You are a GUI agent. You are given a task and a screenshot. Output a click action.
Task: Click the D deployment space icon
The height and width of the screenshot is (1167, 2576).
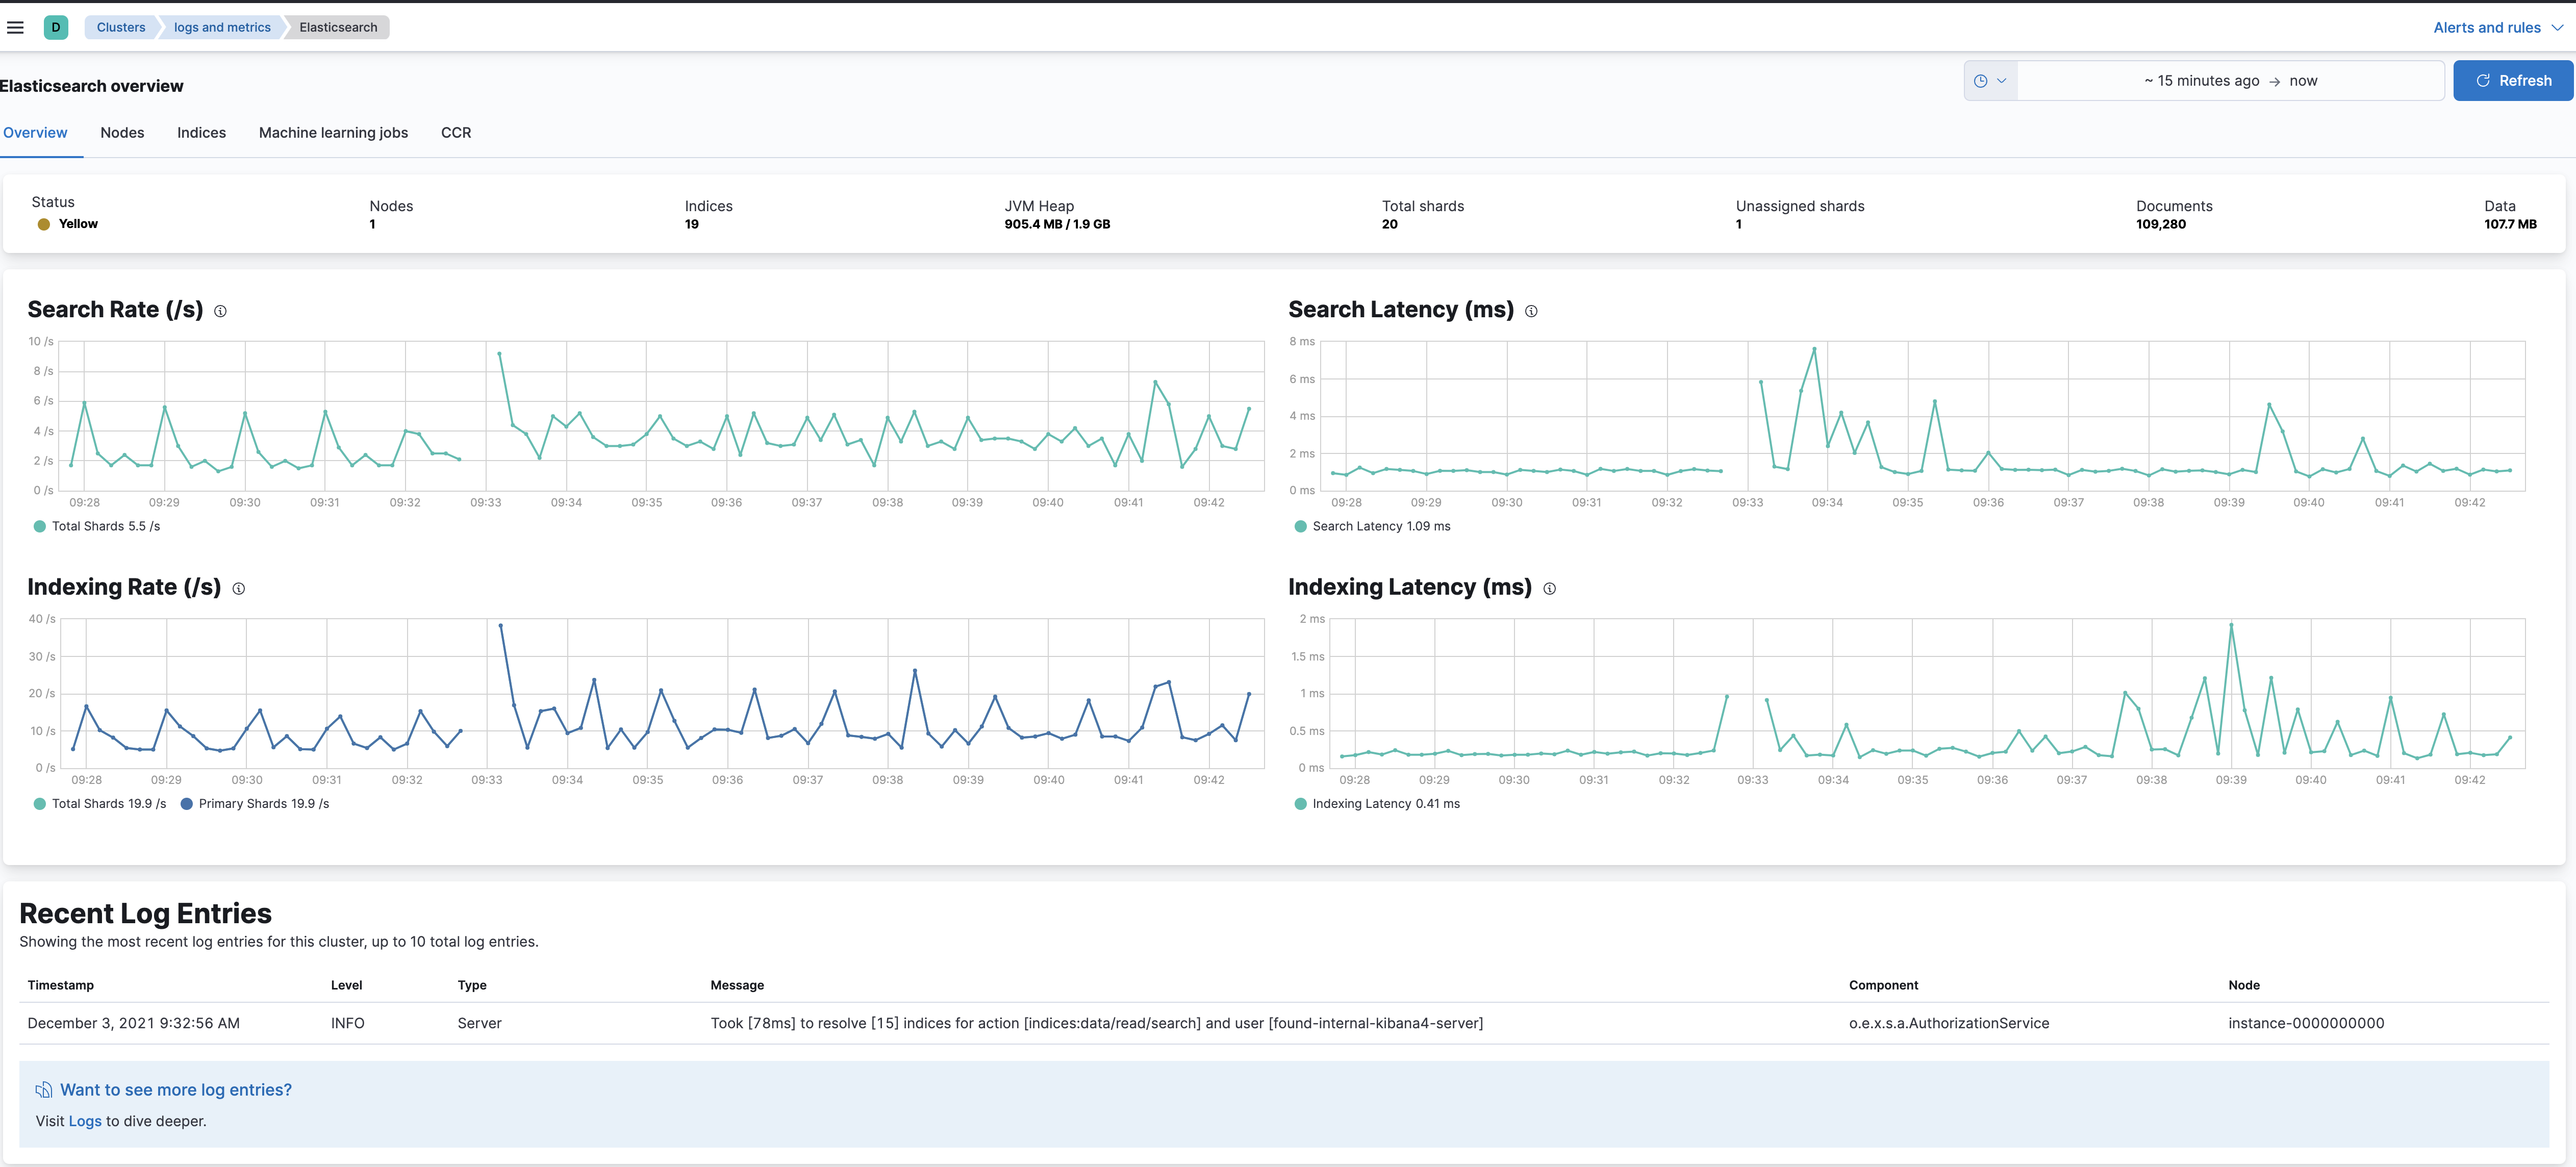(56, 27)
